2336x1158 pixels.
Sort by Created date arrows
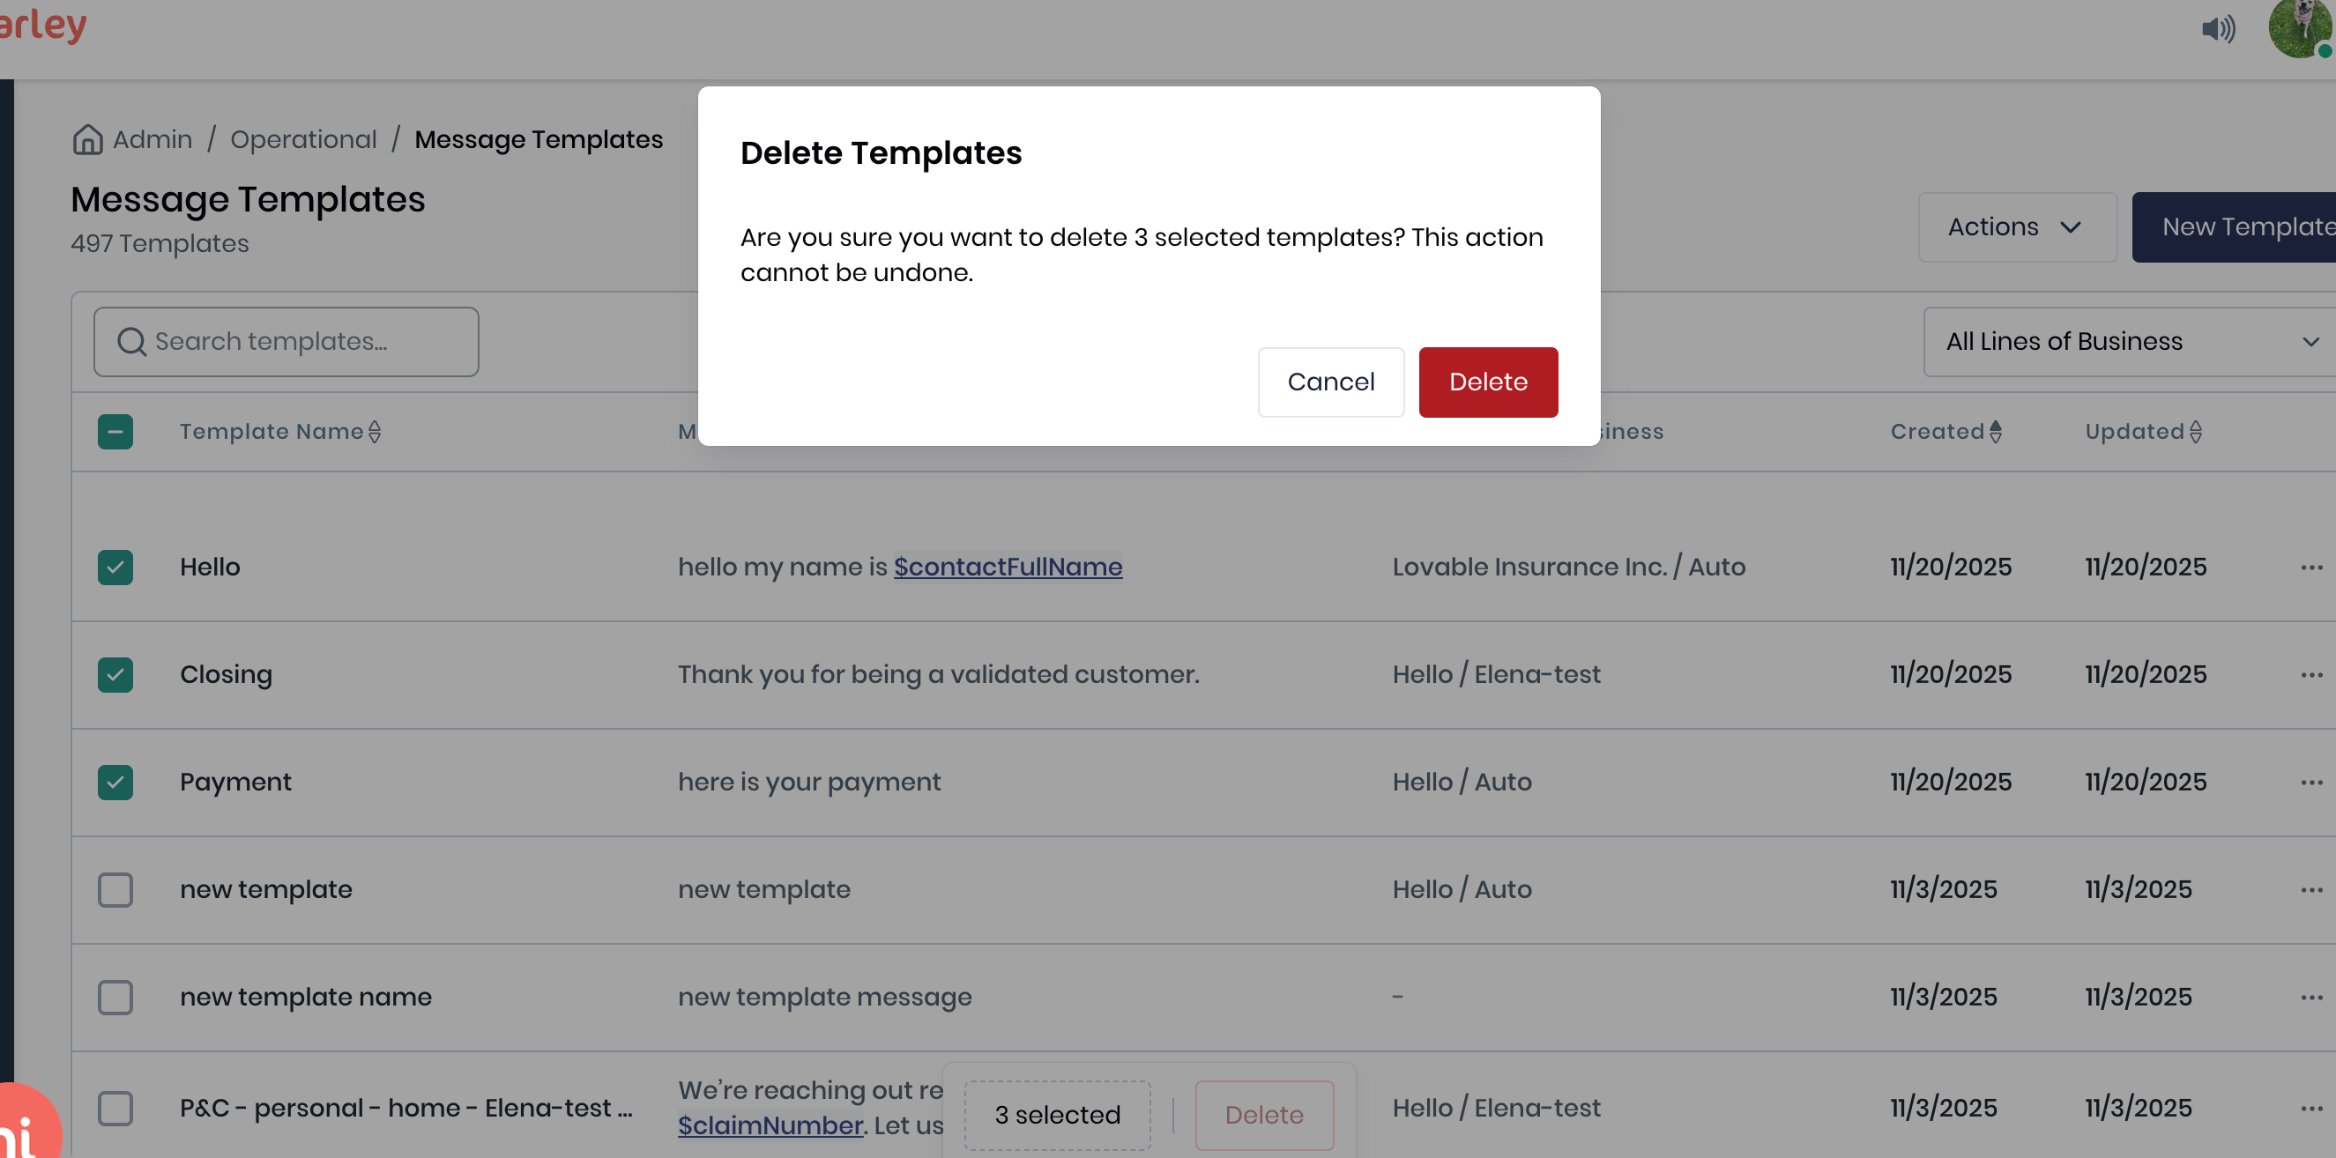click(1996, 432)
